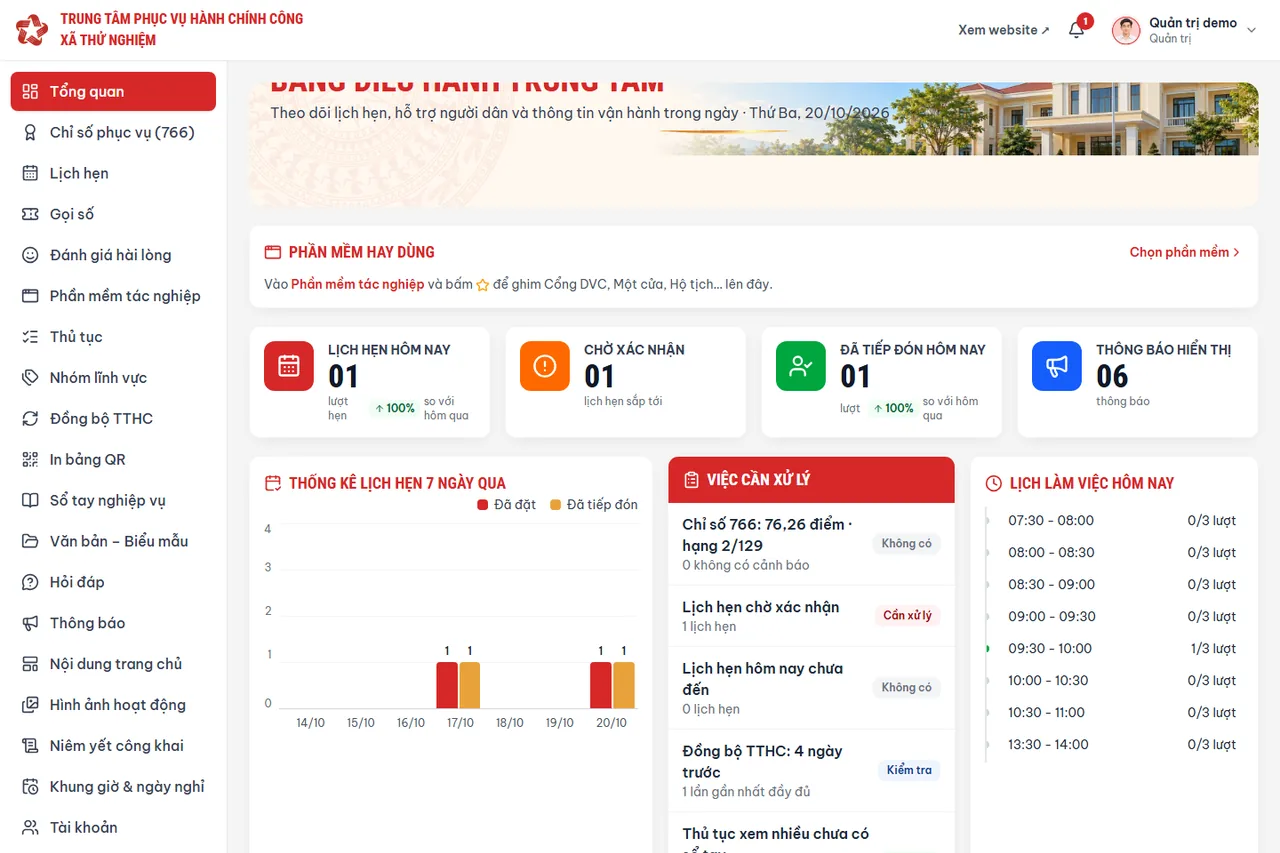Click the In bảng QR code icon

pos(30,460)
